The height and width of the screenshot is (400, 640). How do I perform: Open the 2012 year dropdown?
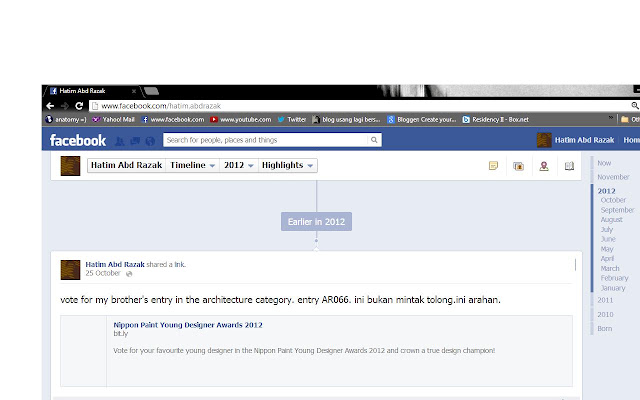click(239, 165)
